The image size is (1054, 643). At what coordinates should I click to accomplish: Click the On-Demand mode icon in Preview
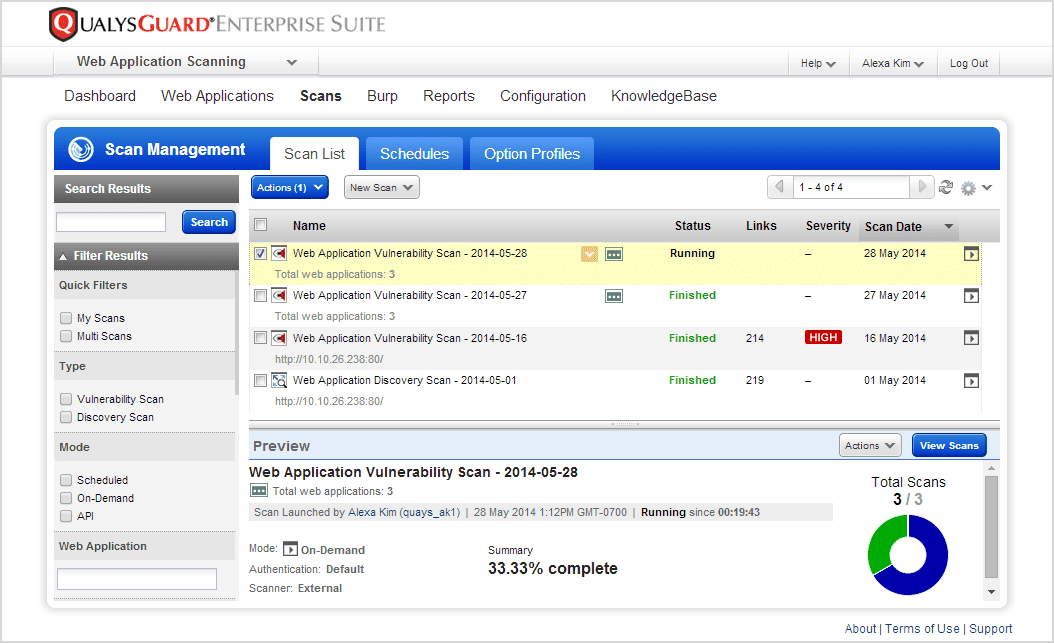click(290, 549)
